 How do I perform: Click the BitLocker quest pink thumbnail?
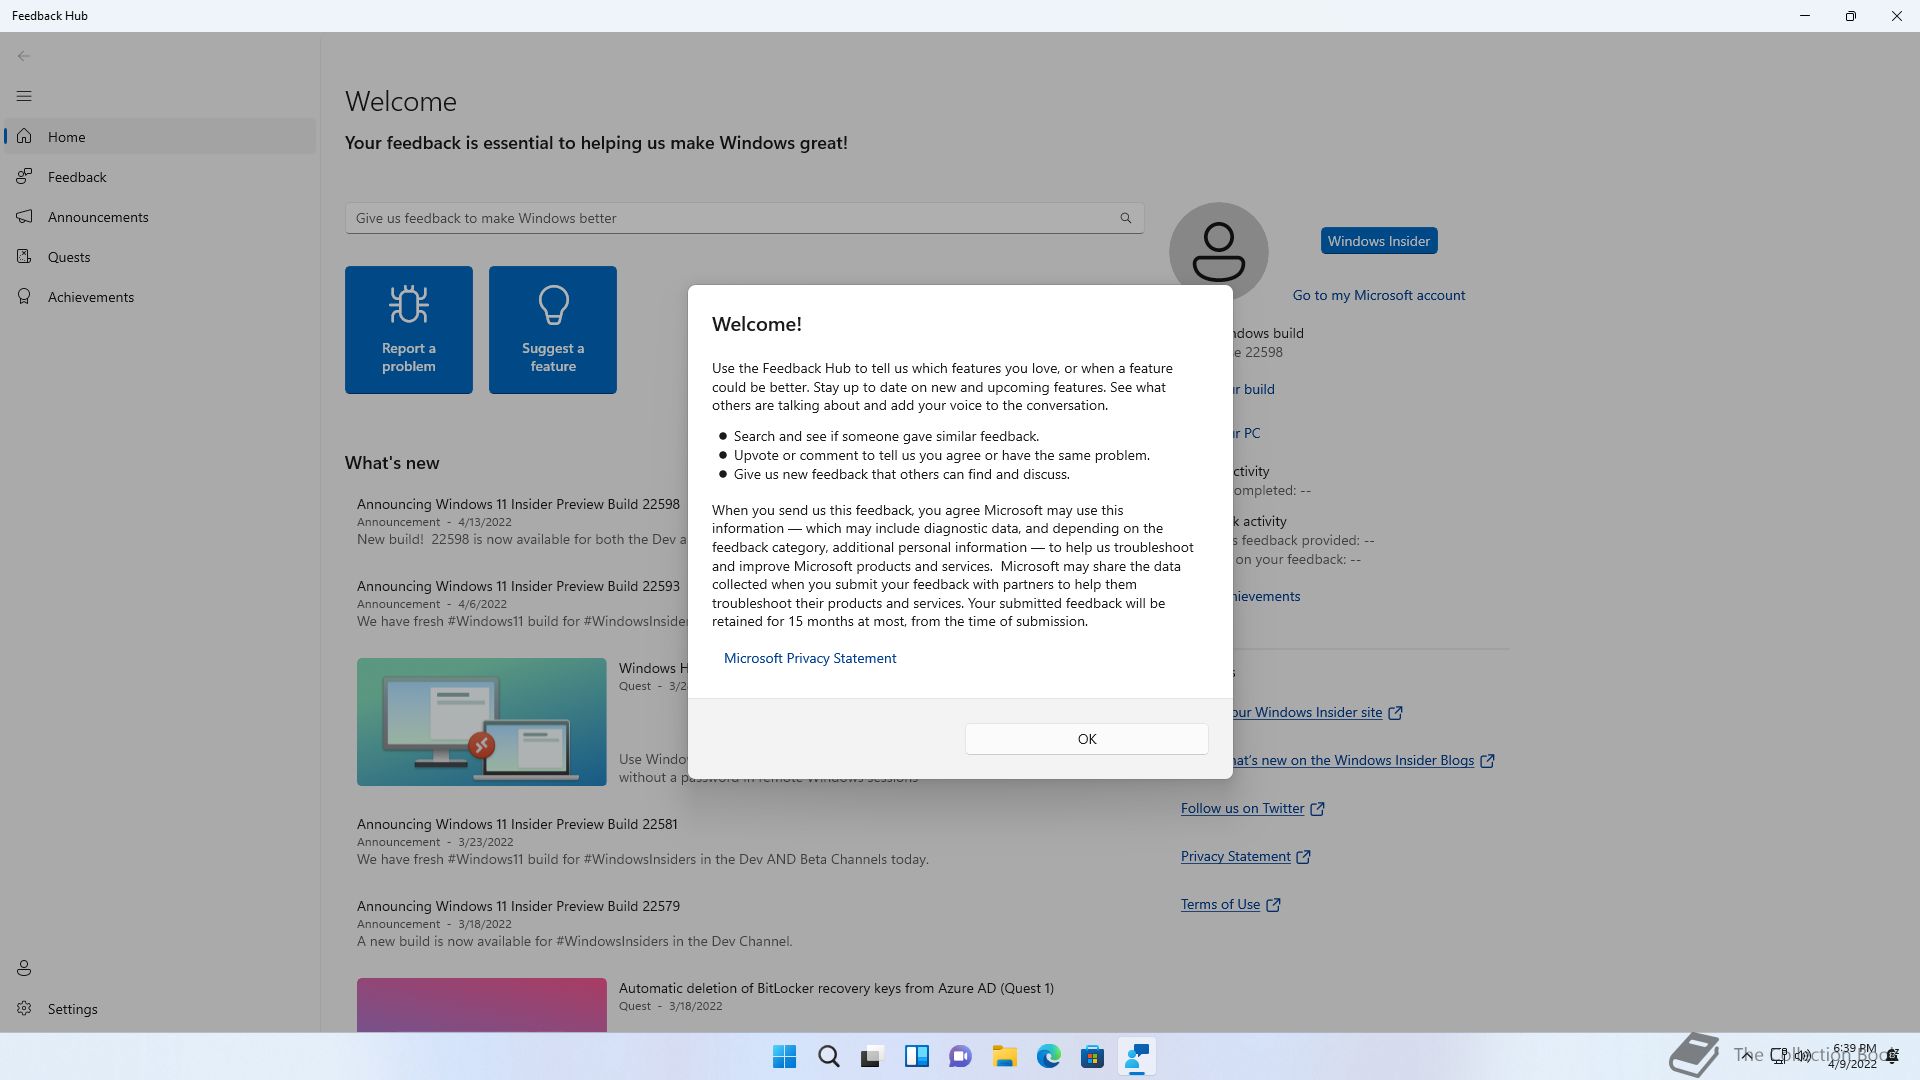(482, 1005)
